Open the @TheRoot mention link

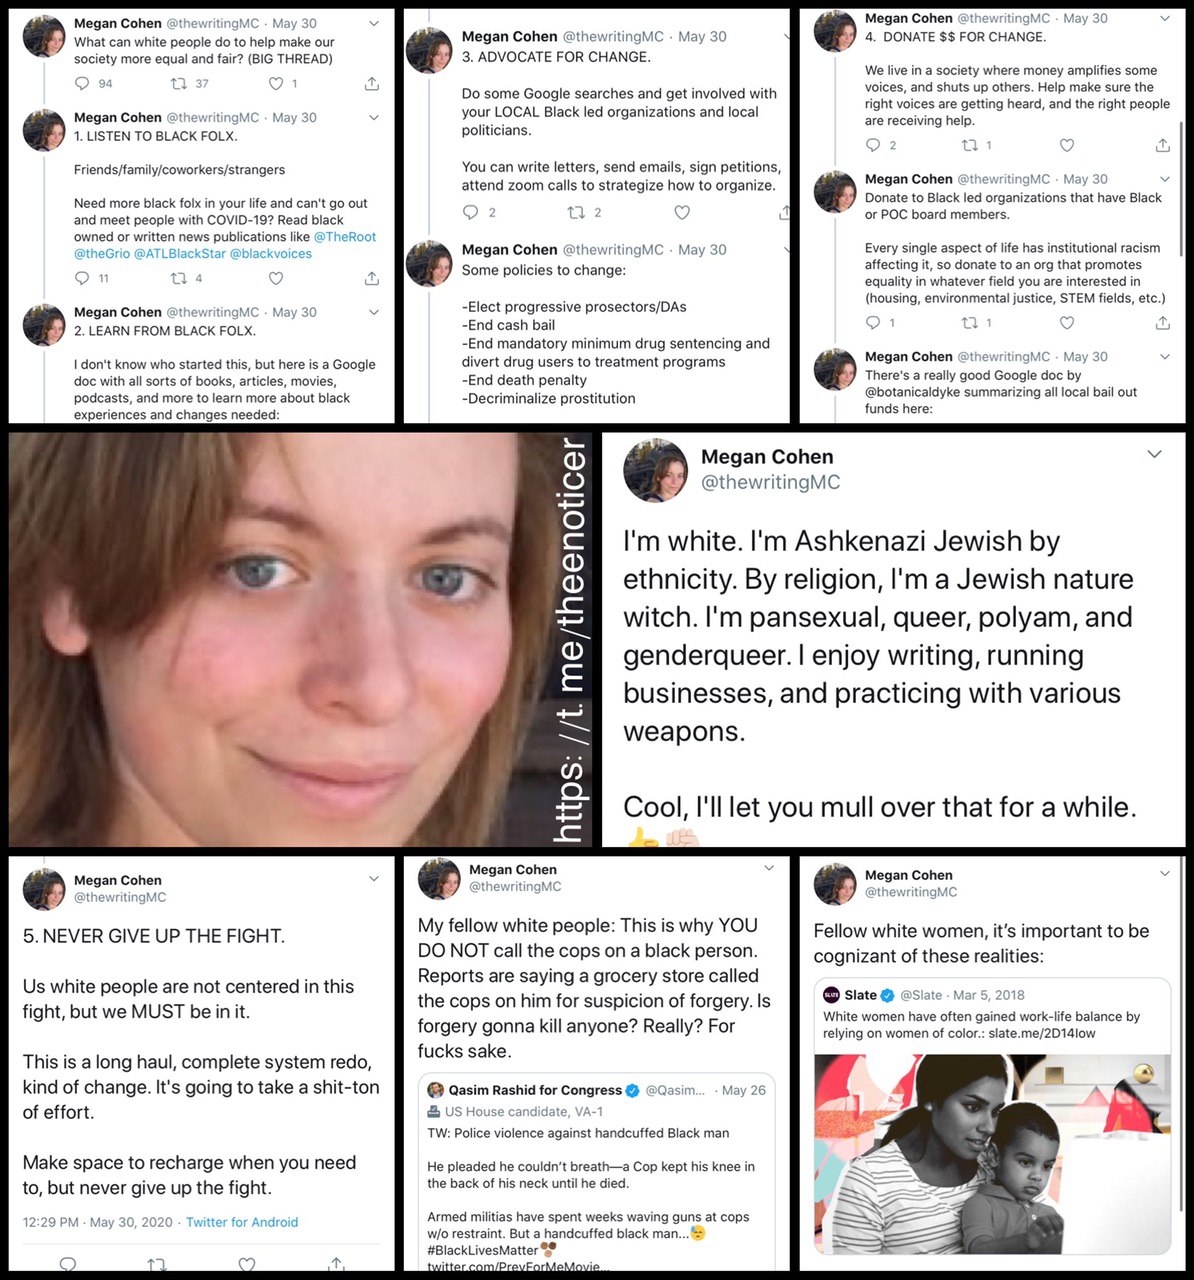pyautogui.click(x=345, y=237)
